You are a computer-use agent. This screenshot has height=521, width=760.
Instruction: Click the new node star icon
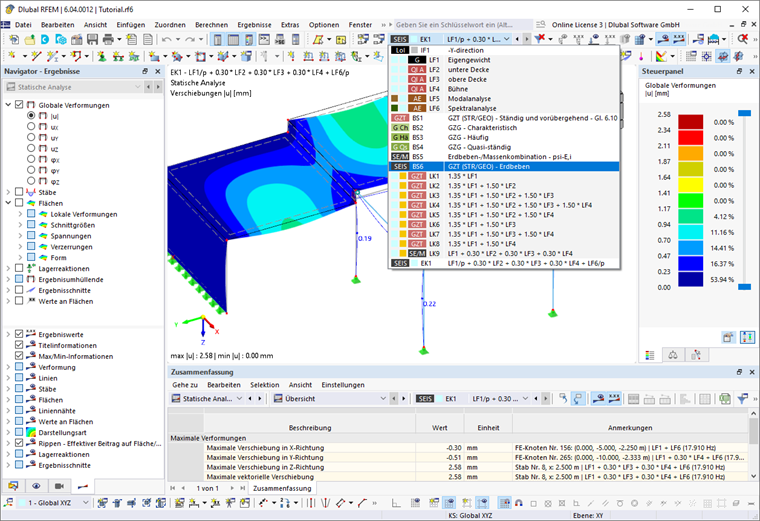point(13,57)
